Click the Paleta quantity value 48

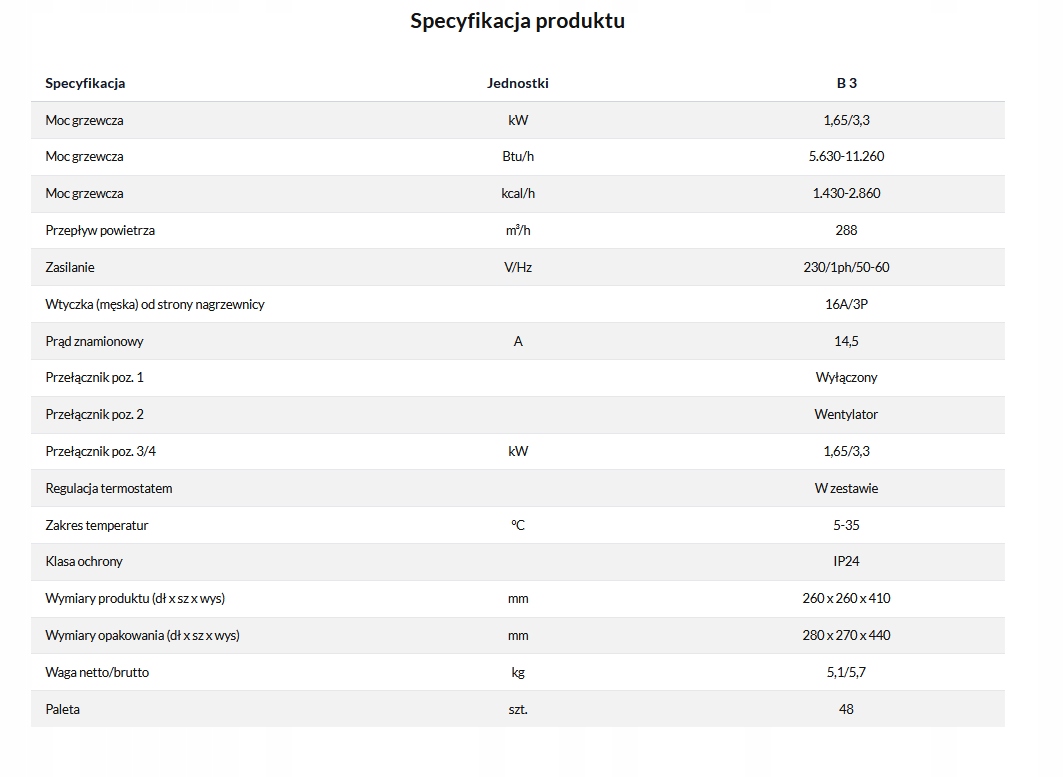pyautogui.click(x=846, y=709)
